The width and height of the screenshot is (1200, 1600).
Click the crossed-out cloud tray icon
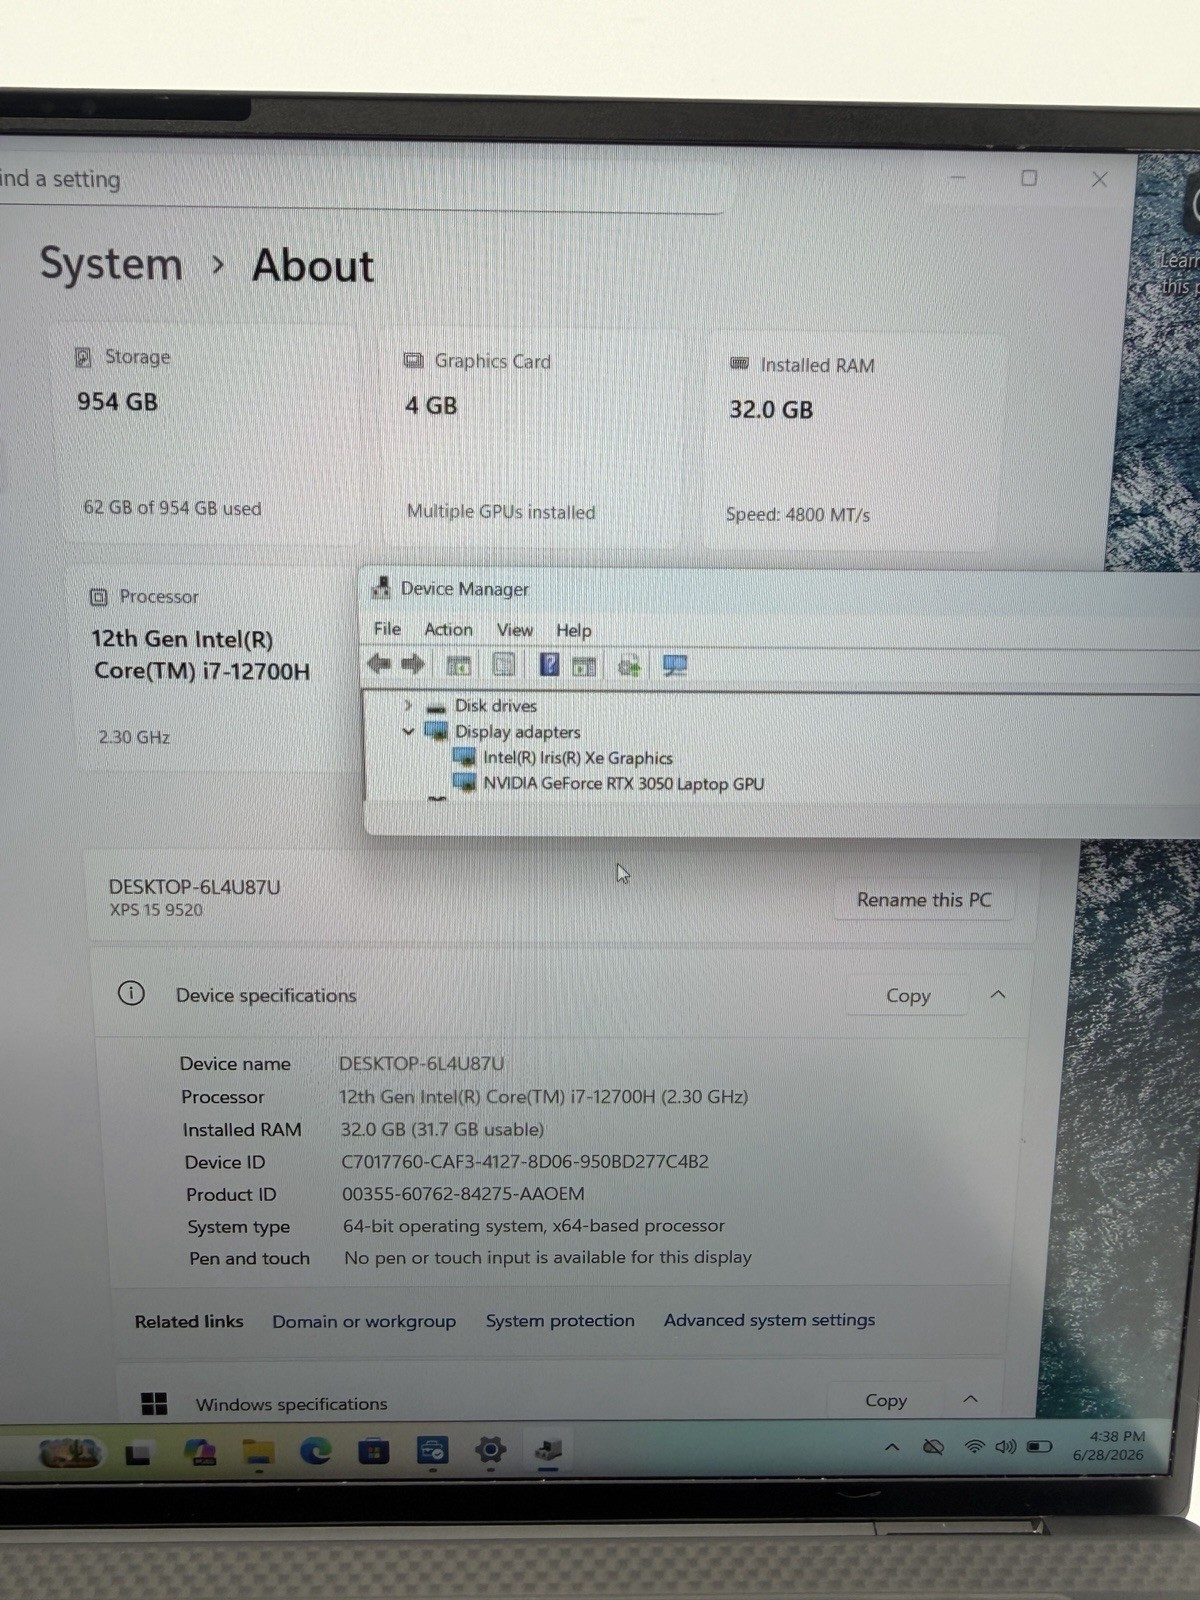(x=933, y=1447)
